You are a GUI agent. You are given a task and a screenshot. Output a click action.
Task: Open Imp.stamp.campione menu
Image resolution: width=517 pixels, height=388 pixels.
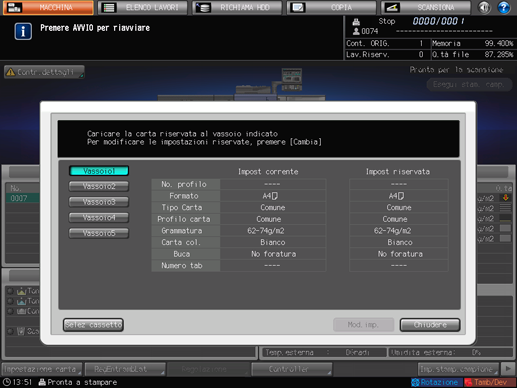click(x=458, y=369)
